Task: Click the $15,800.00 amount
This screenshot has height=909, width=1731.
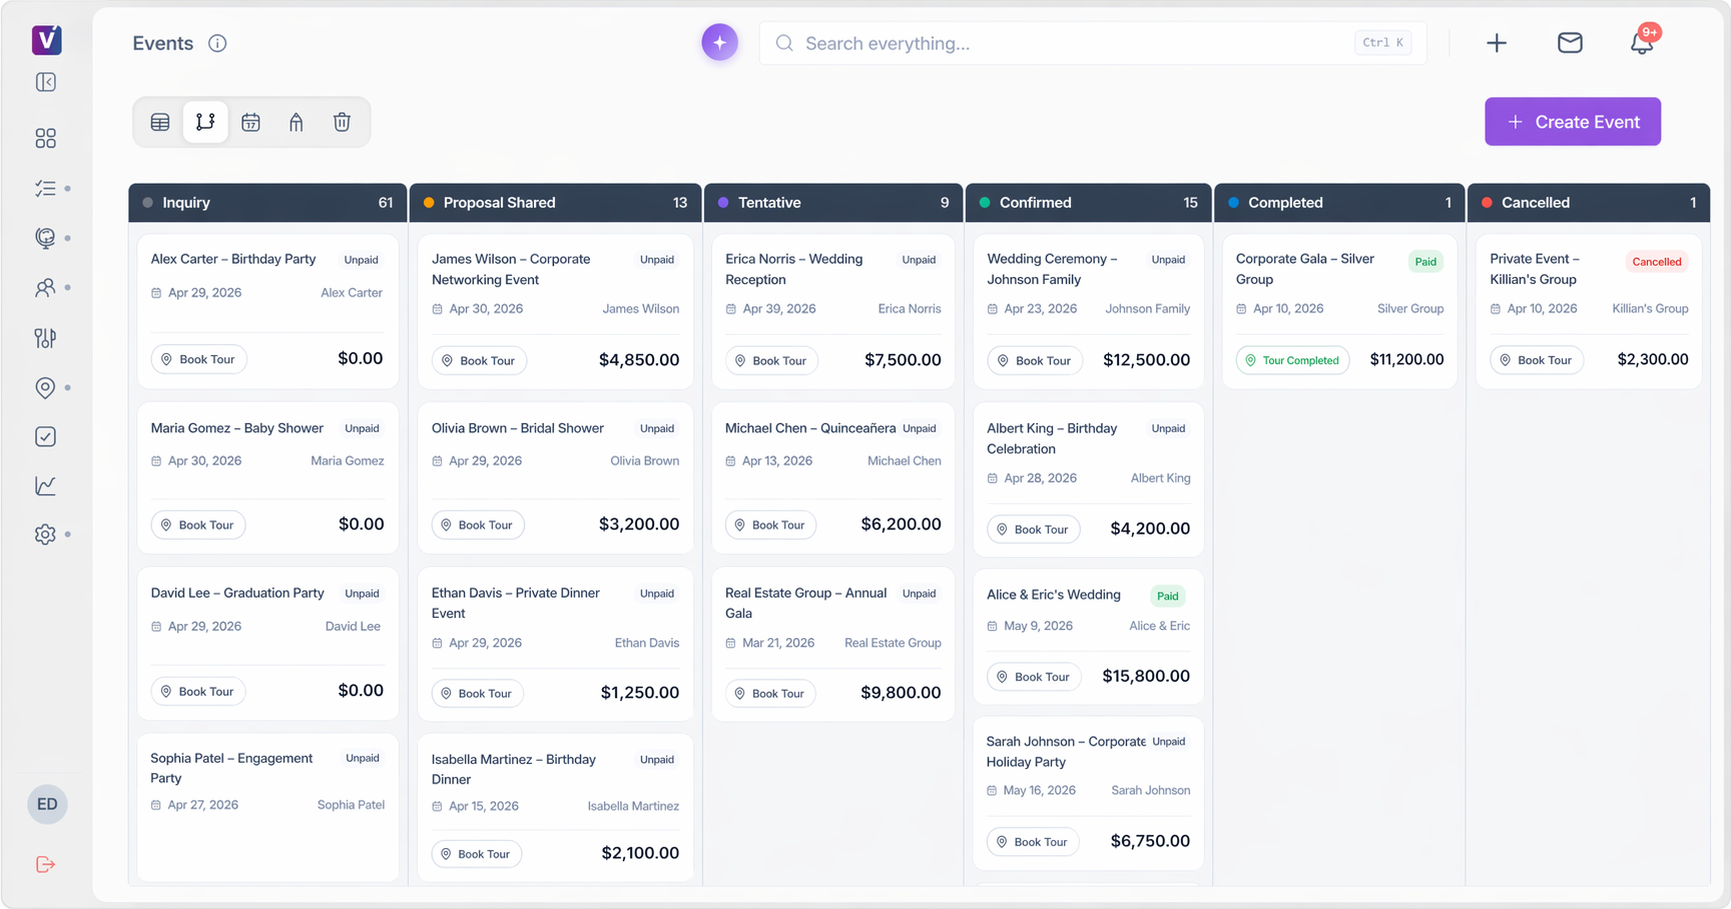Action: coord(1146,676)
